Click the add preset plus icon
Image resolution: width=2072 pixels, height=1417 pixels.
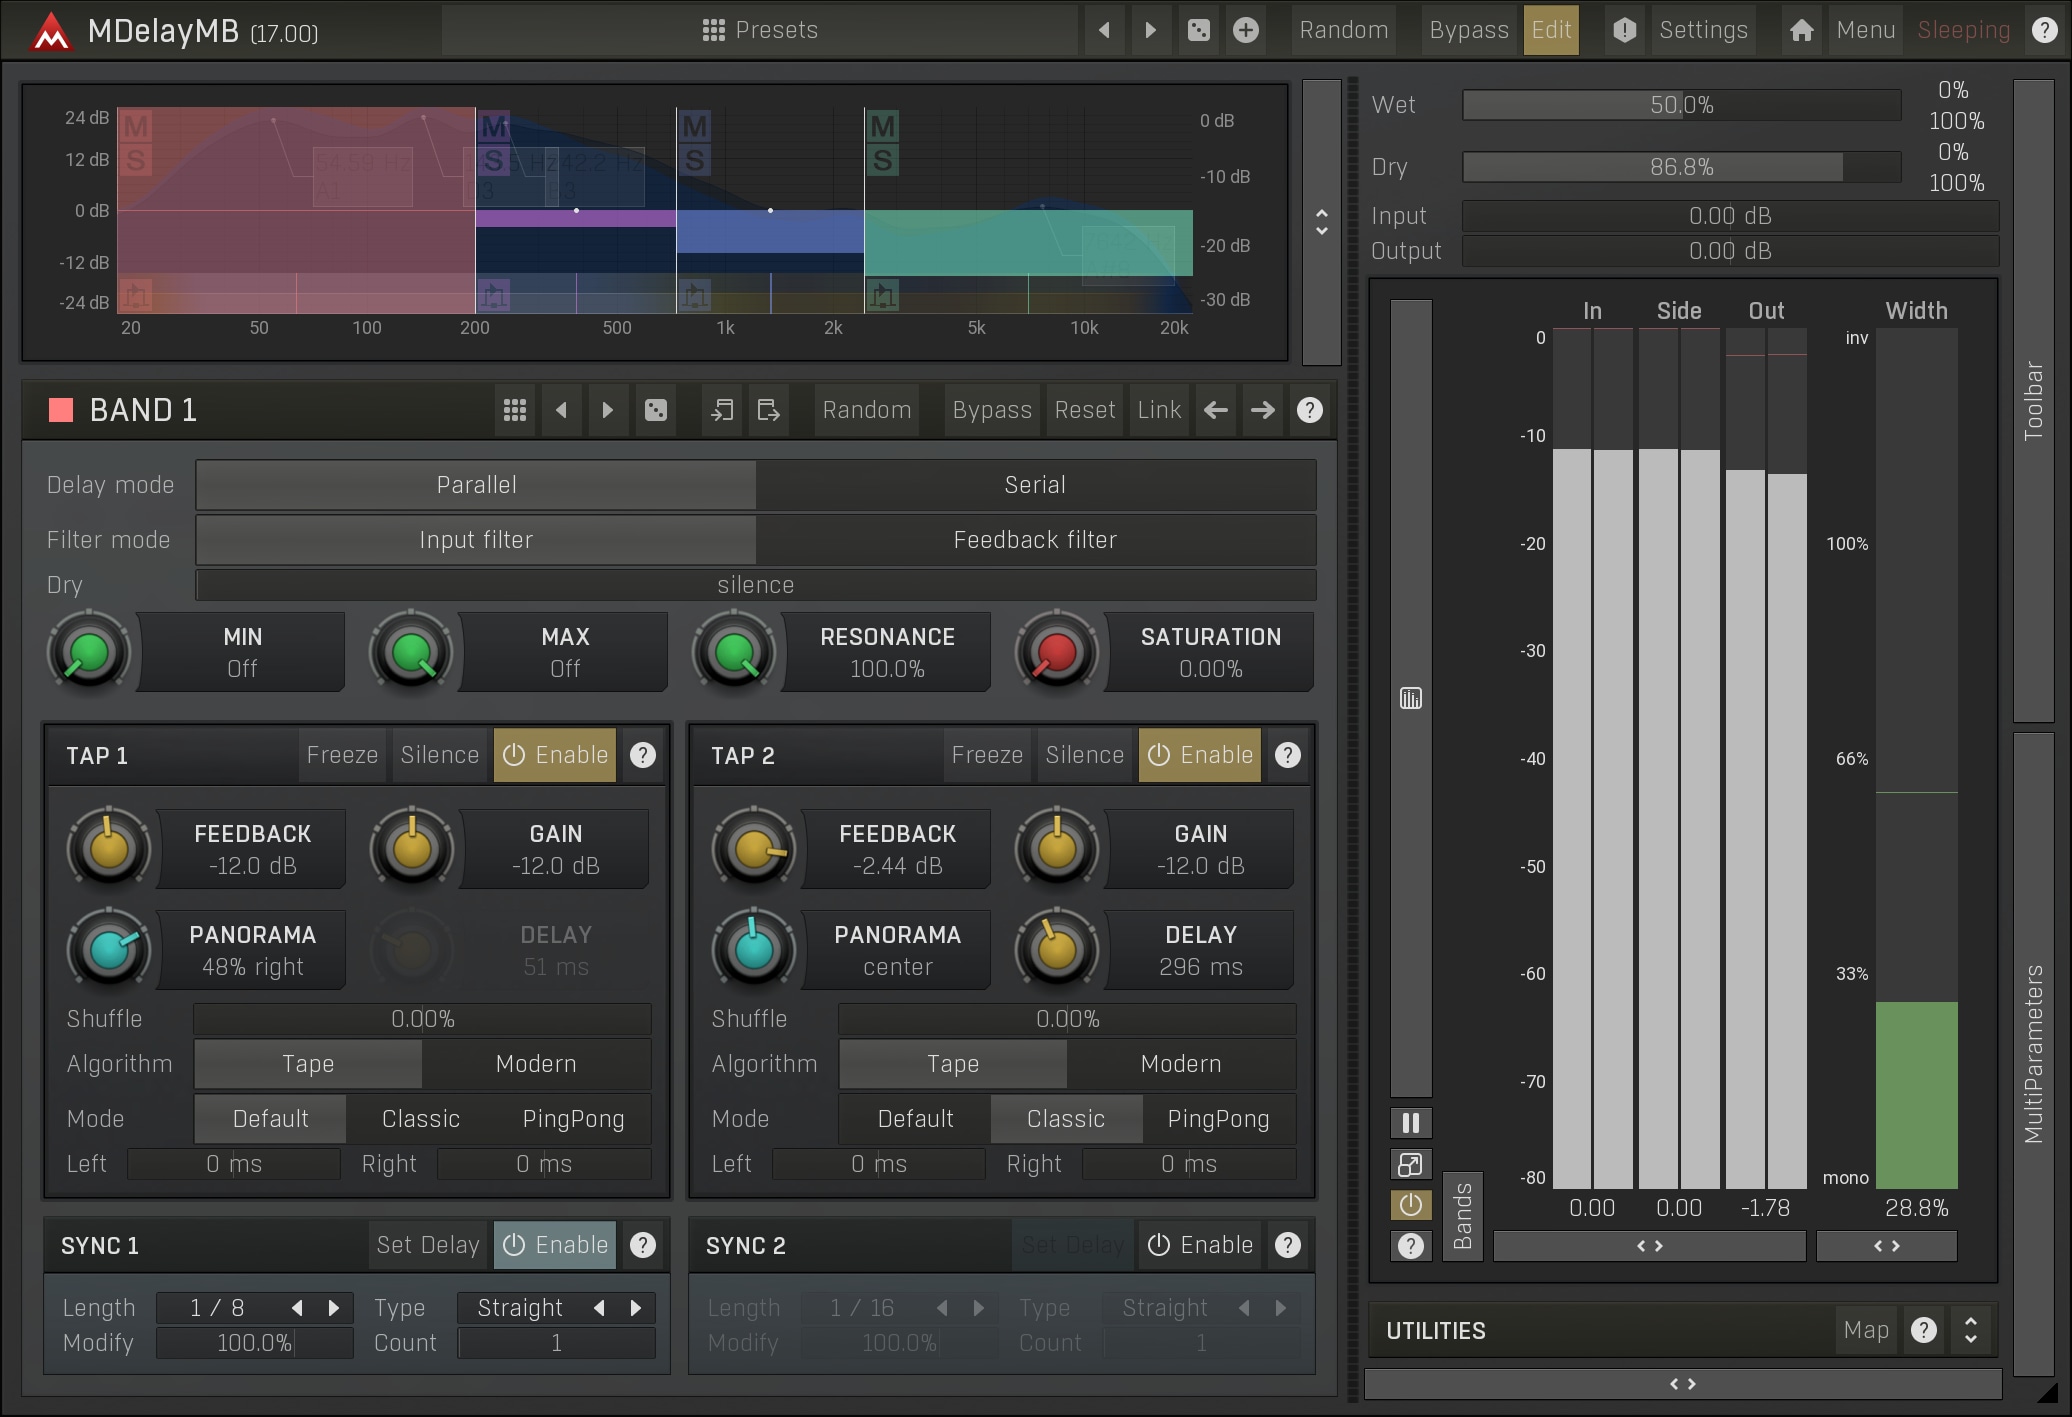[1245, 30]
